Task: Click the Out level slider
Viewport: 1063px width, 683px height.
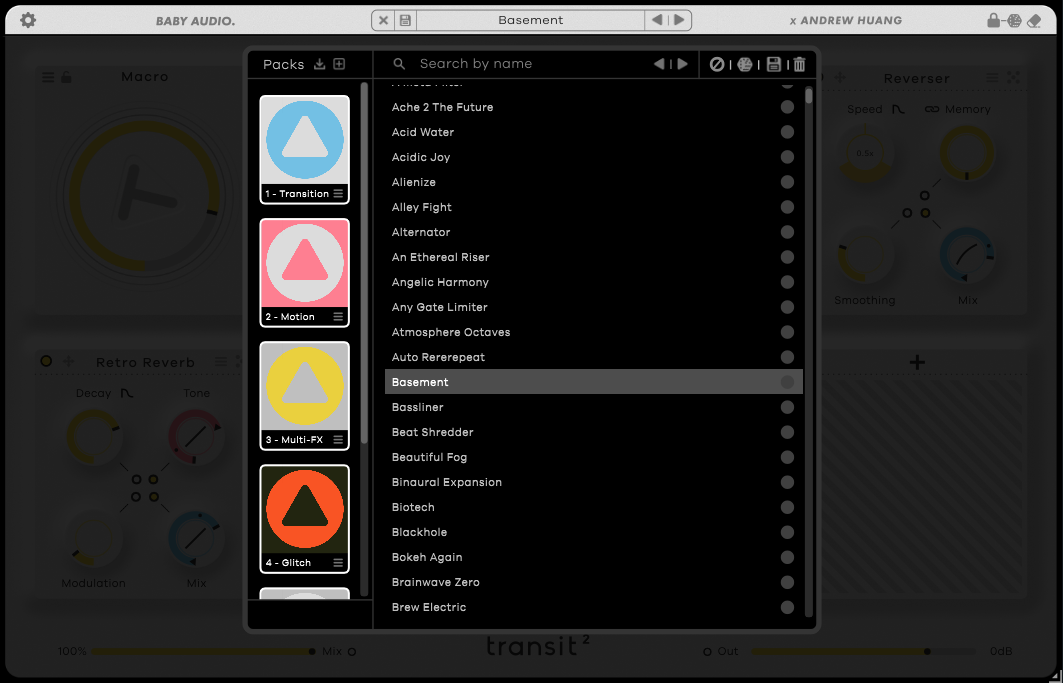Action: [864, 652]
